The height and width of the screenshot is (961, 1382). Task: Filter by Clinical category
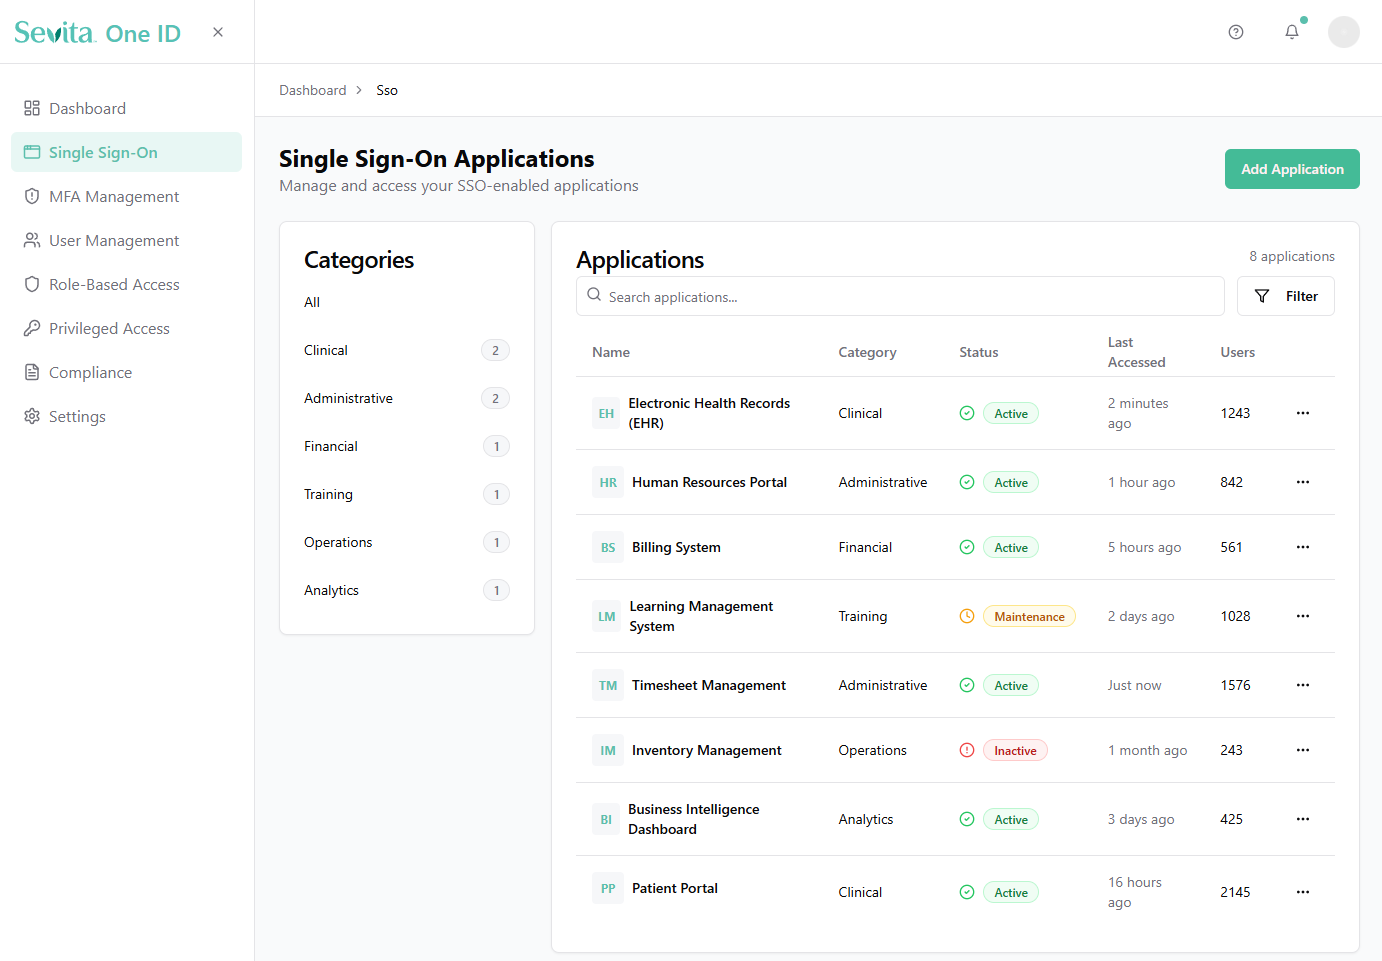coord(407,350)
